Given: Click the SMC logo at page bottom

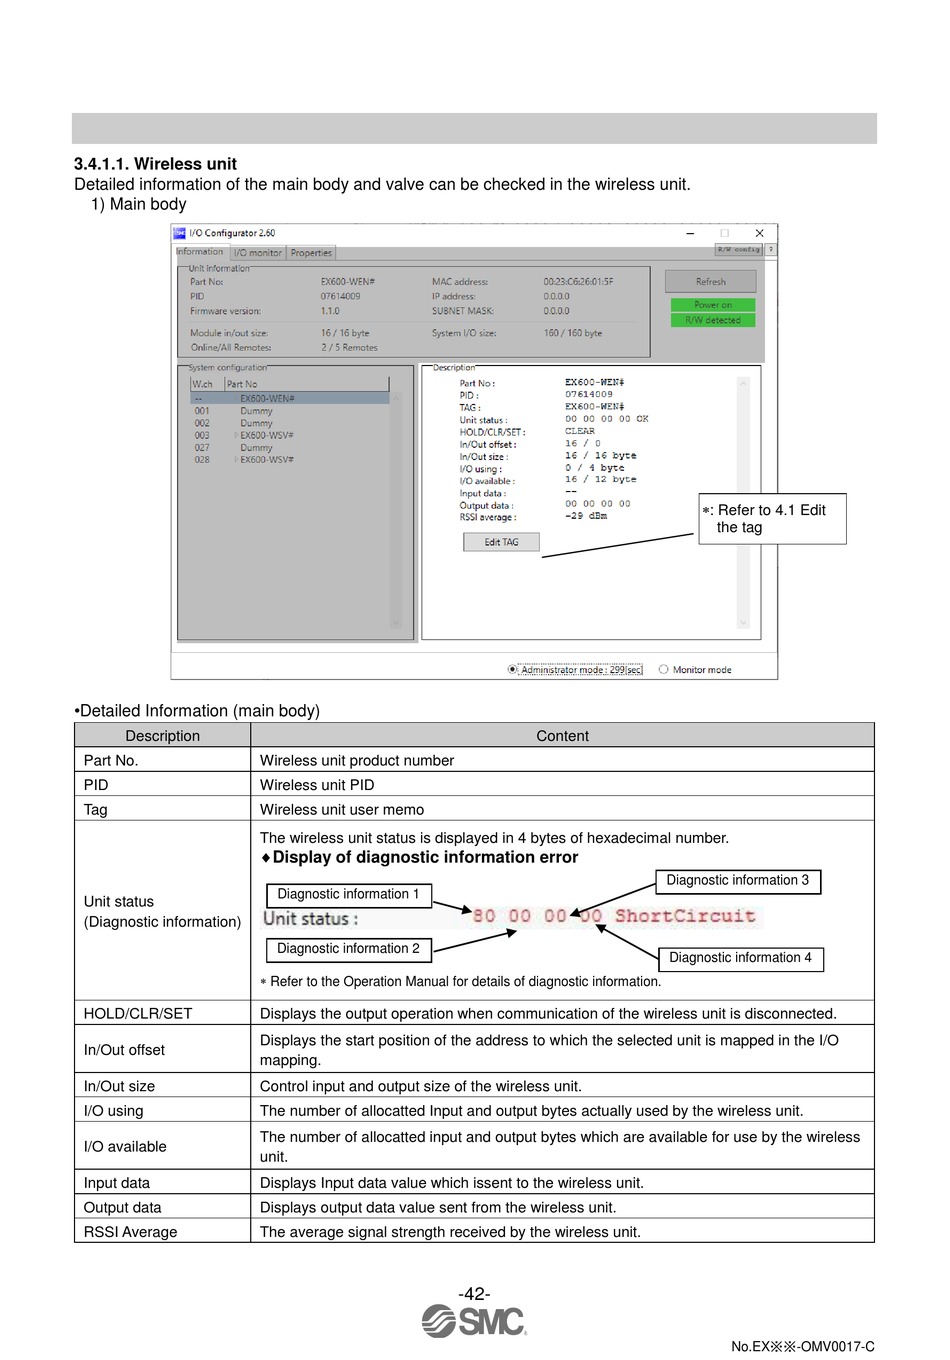Looking at the screenshot, I should (474, 1321).
